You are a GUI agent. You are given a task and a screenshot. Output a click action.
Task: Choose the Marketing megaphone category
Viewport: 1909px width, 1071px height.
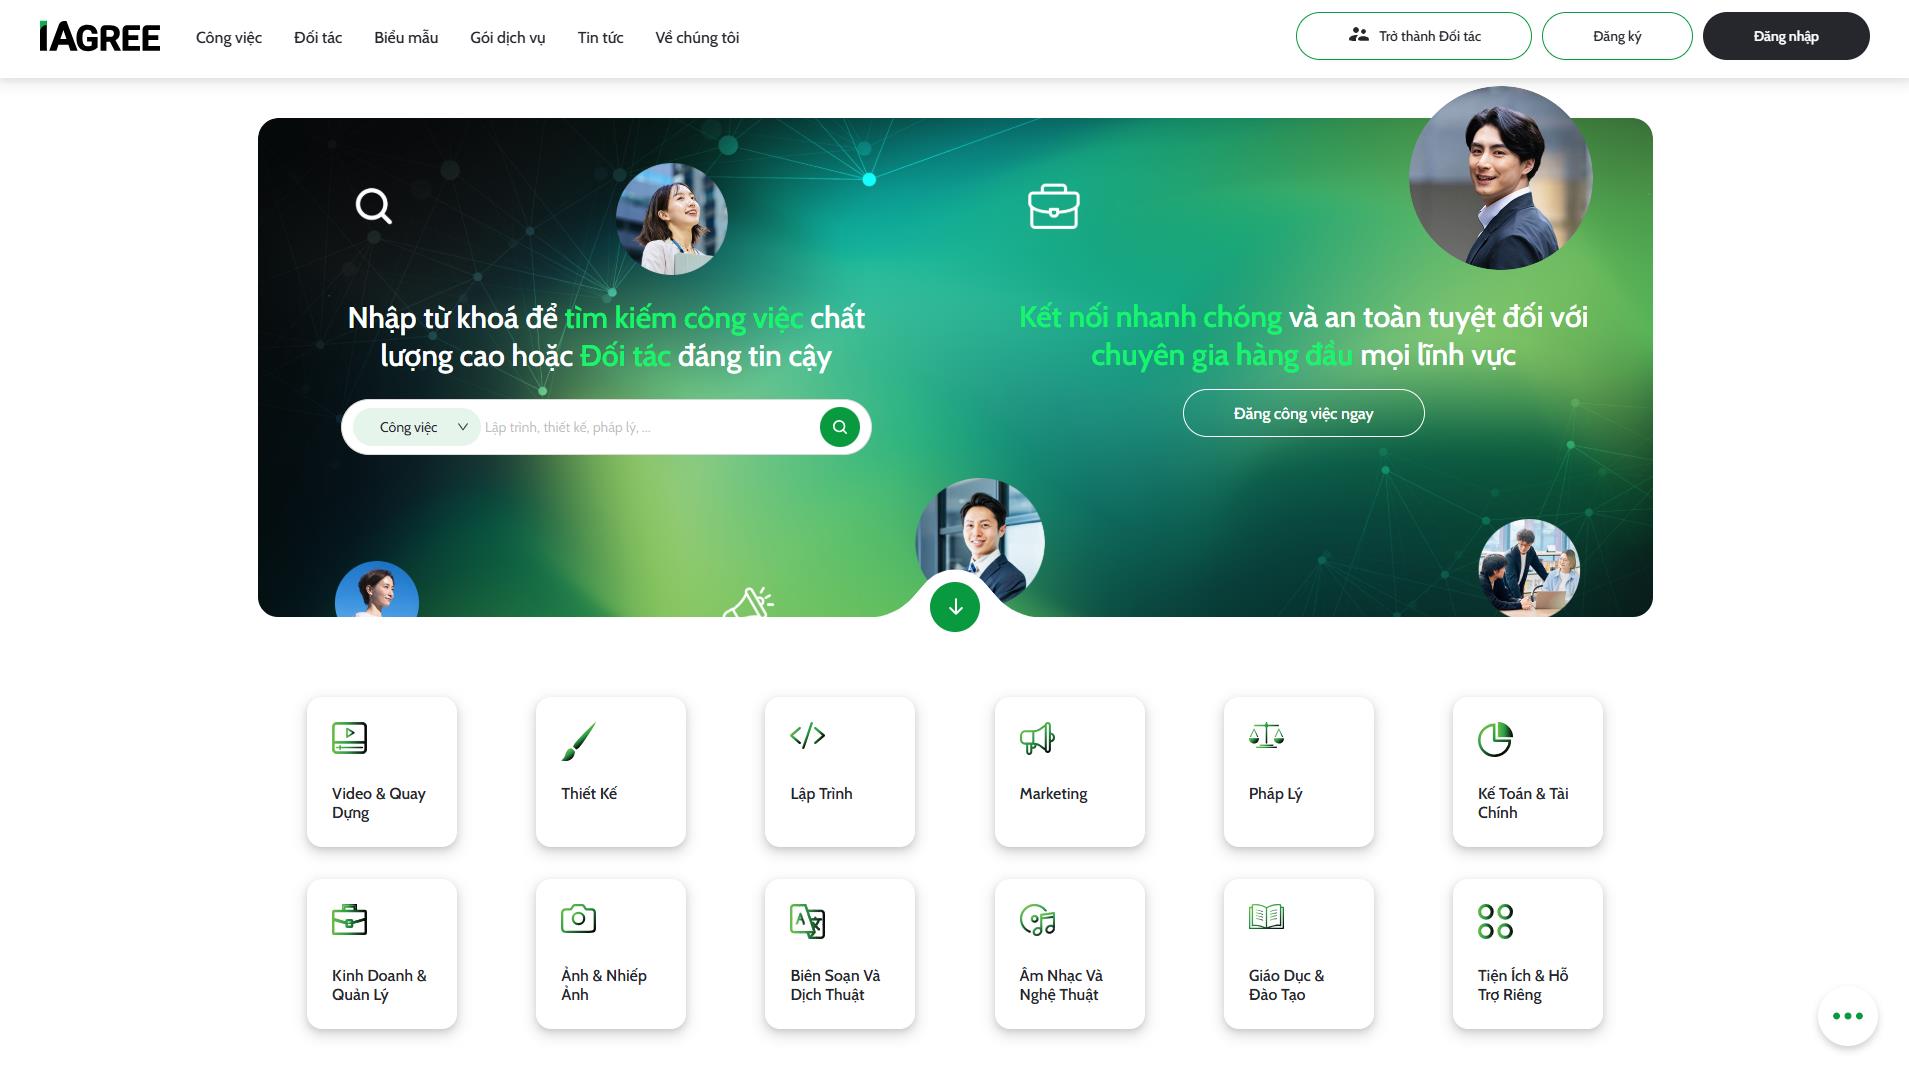pos(1069,771)
